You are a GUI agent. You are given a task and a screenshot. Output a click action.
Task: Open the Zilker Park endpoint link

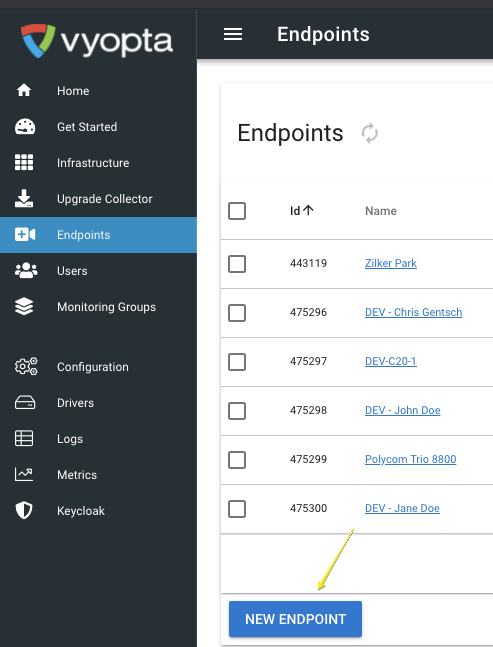[x=391, y=263]
